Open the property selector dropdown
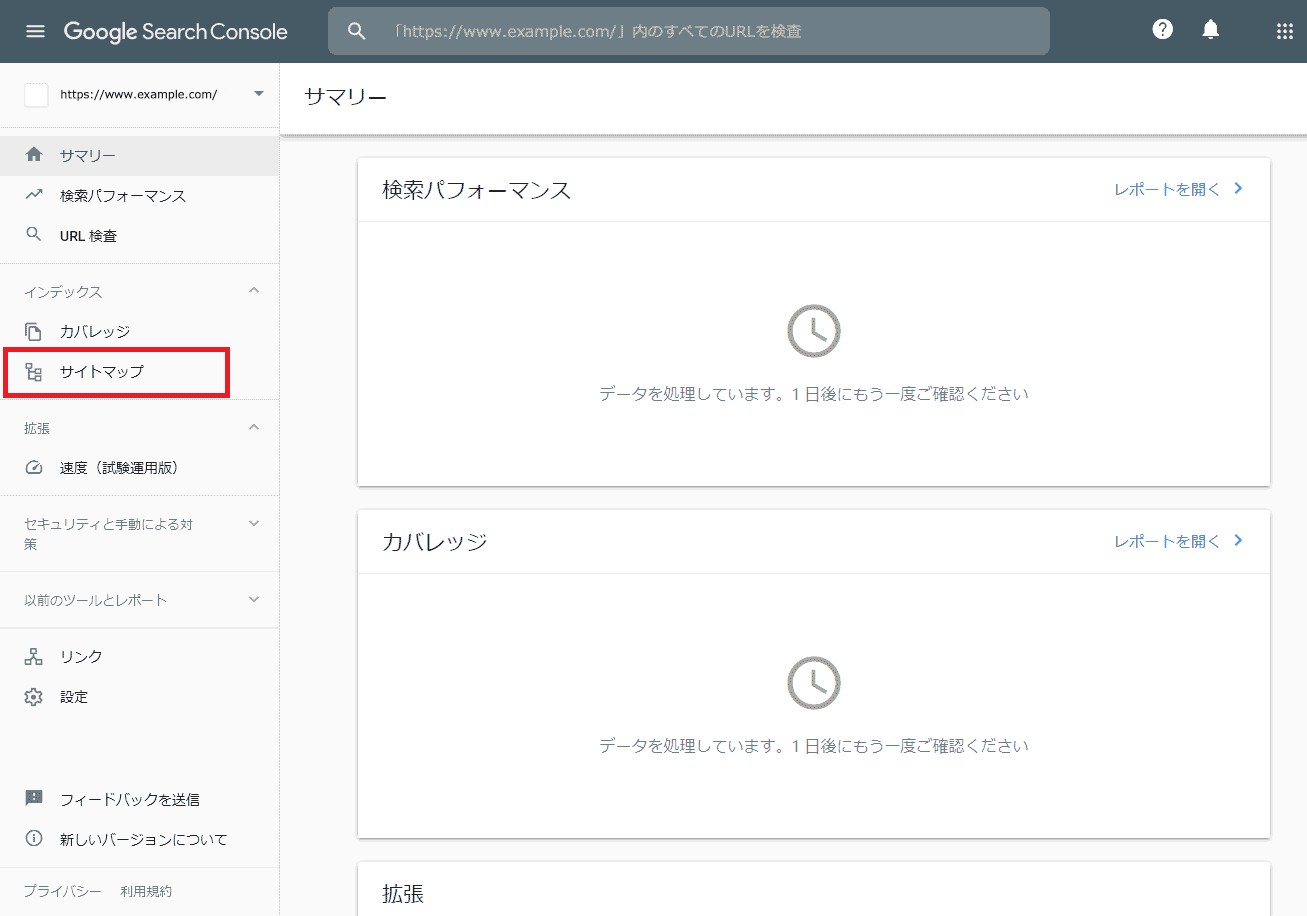The width and height of the screenshot is (1307, 916). (258, 94)
